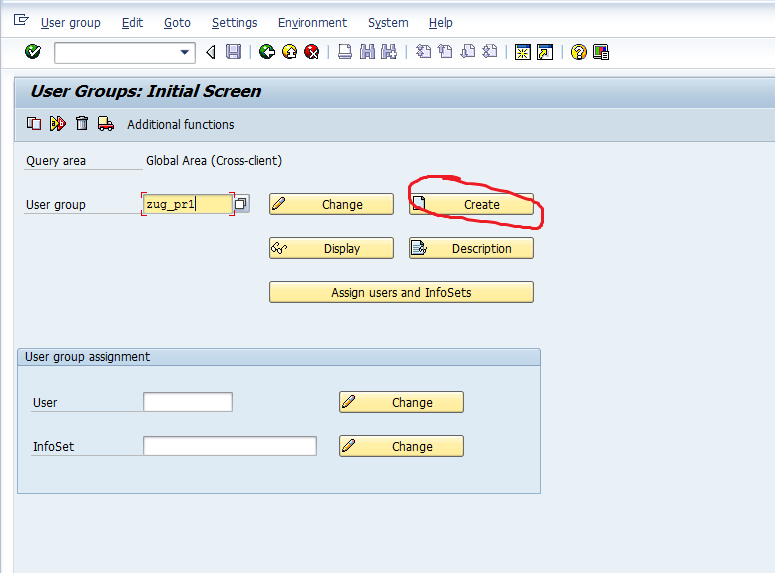Image resolution: width=775 pixels, height=573 pixels.
Task: Click the Find binoculars icon
Action: (367, 52)
